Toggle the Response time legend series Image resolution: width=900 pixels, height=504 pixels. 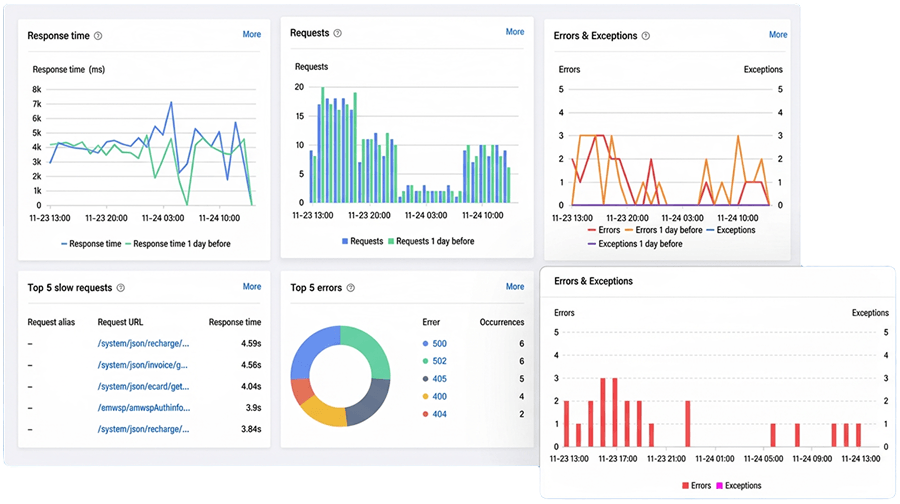pyautogui.click(x=91, y=244)
